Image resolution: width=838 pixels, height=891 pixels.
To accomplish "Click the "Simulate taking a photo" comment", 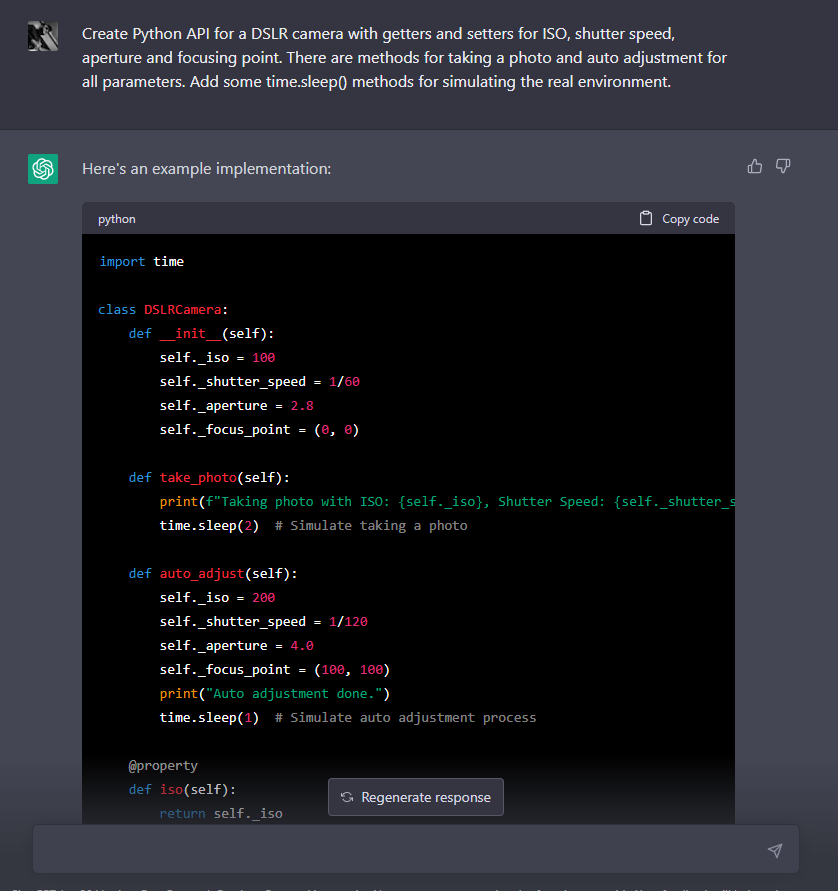I will [x=378, y=525].
